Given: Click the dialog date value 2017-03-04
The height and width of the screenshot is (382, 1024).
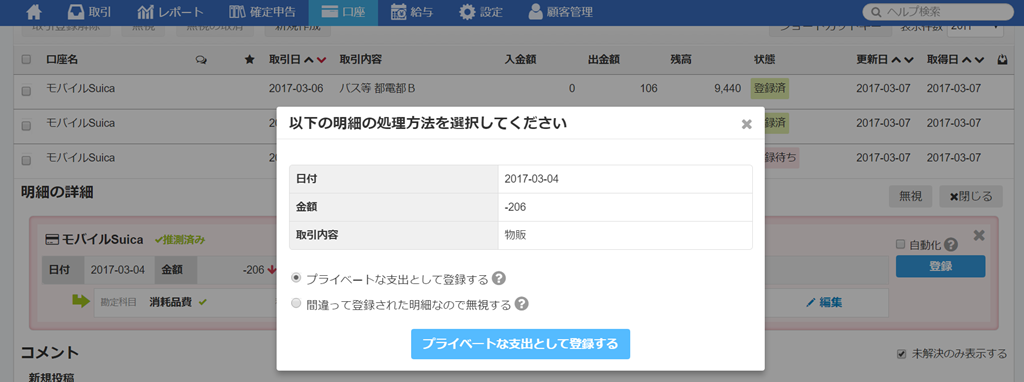Looking at the screenshot, I should pyautogui.click(x=532, y=179).
